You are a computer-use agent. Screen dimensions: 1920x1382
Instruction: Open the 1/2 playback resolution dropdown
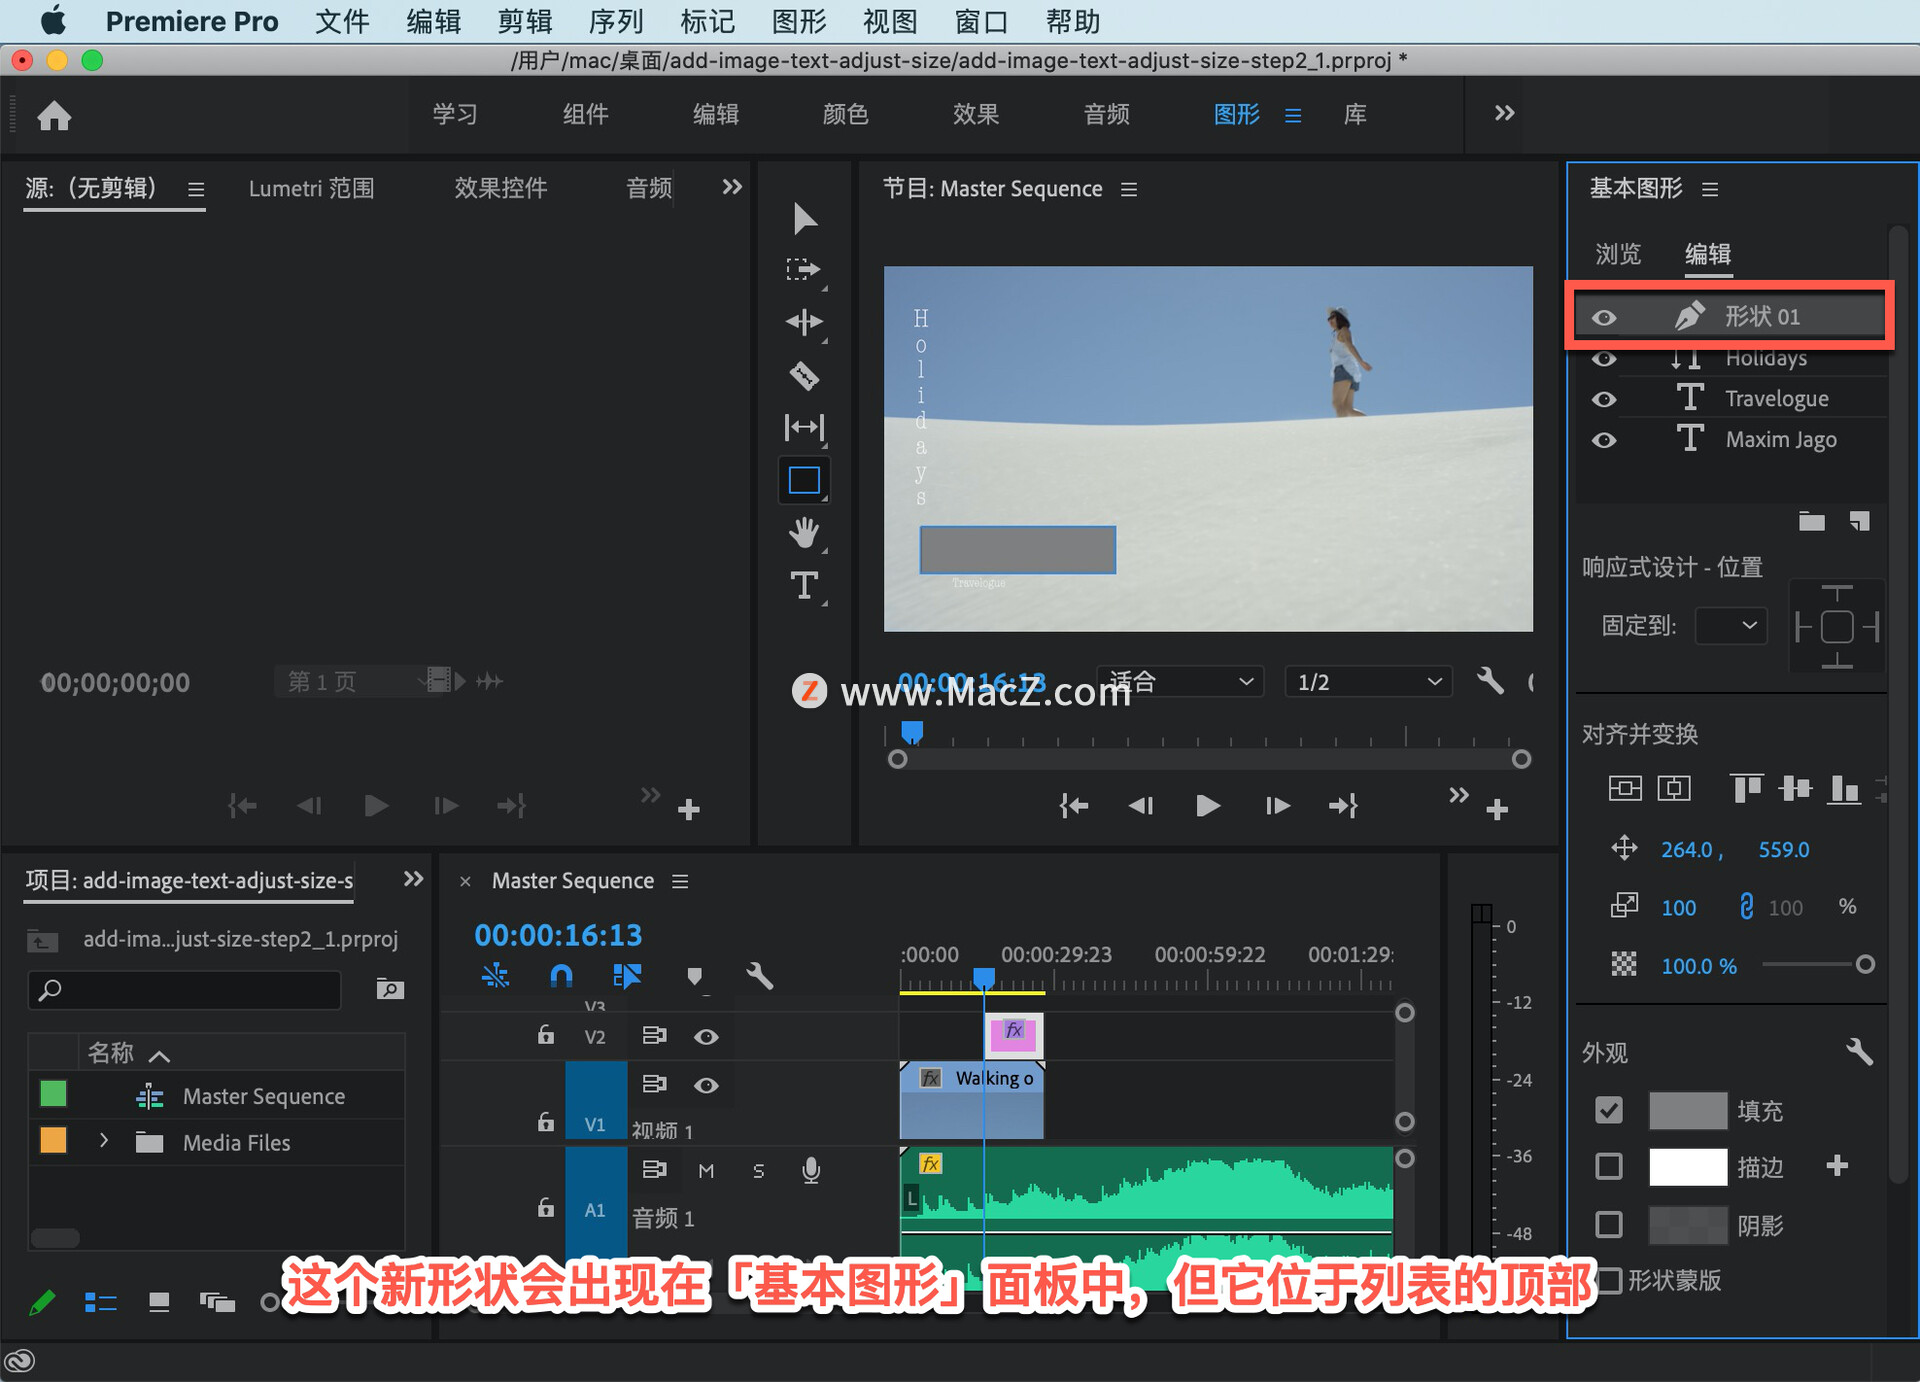pyautogui.click(x=1368, y=681)
